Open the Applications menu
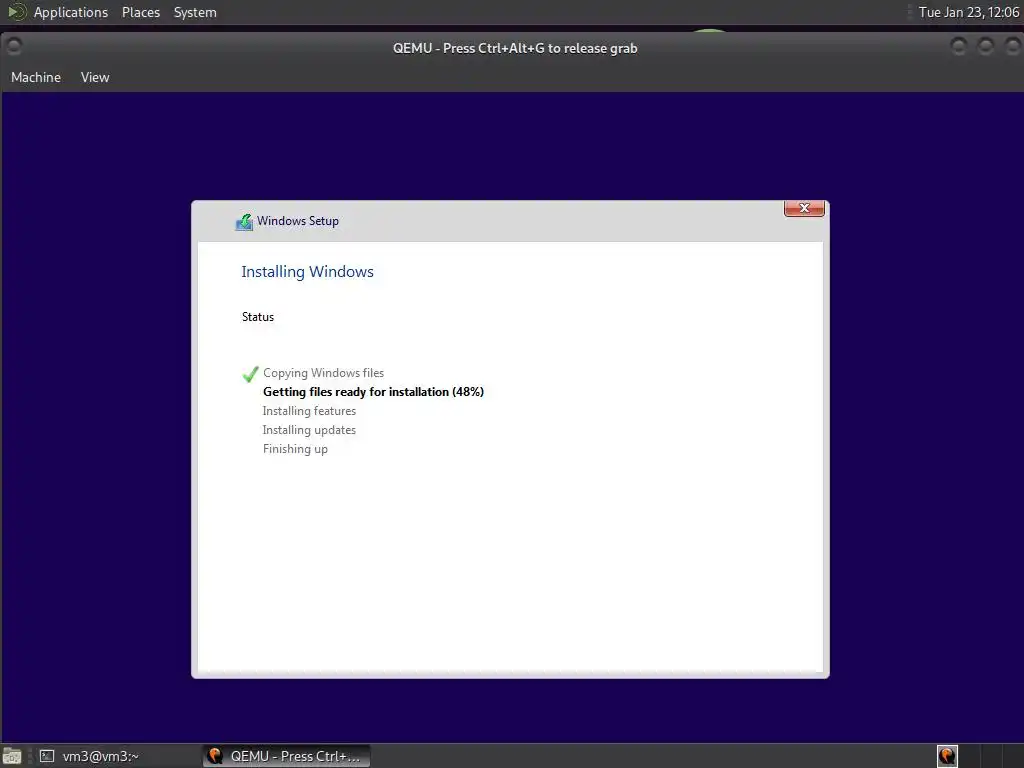 [71, 12]
